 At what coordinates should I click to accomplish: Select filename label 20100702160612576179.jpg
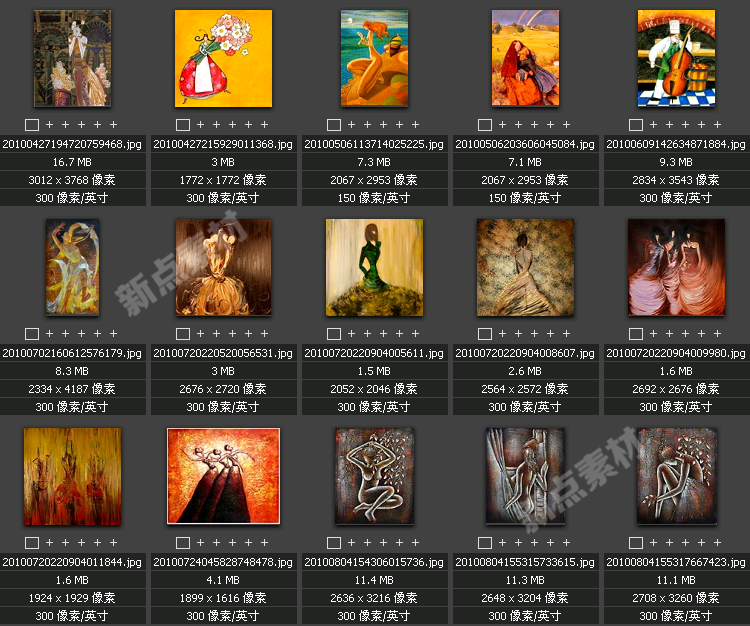click(72, 353)
